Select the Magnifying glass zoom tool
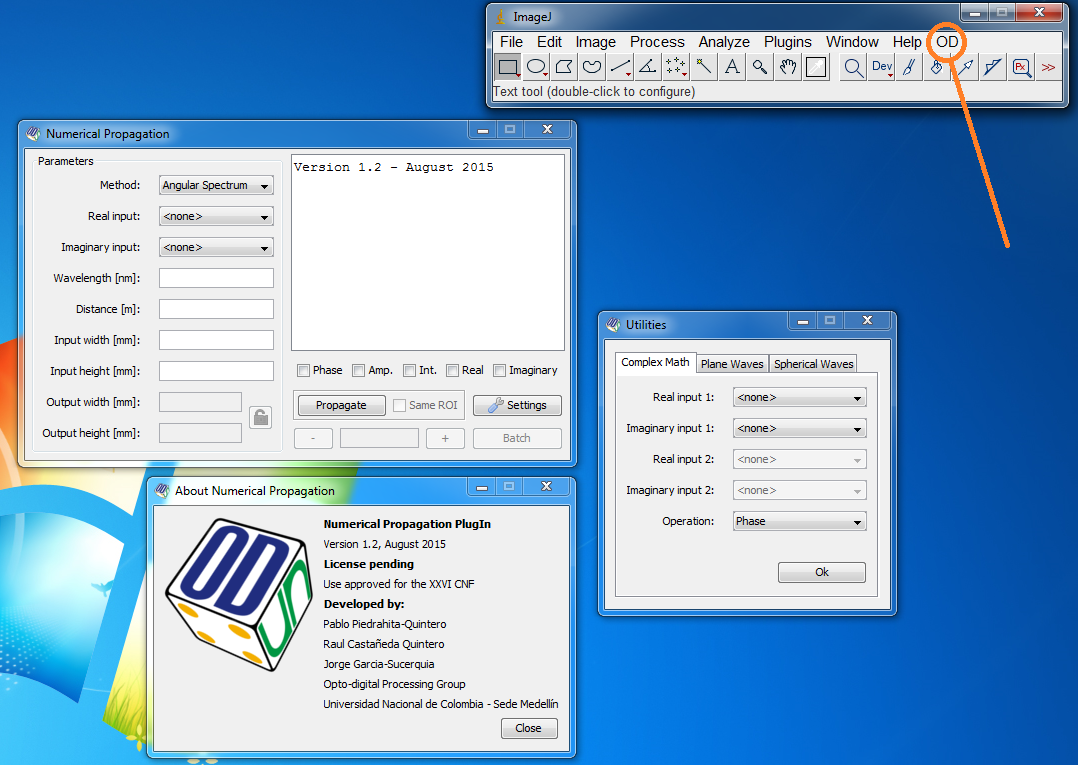This screenshot has height=765, width=1078. [760, 67]
